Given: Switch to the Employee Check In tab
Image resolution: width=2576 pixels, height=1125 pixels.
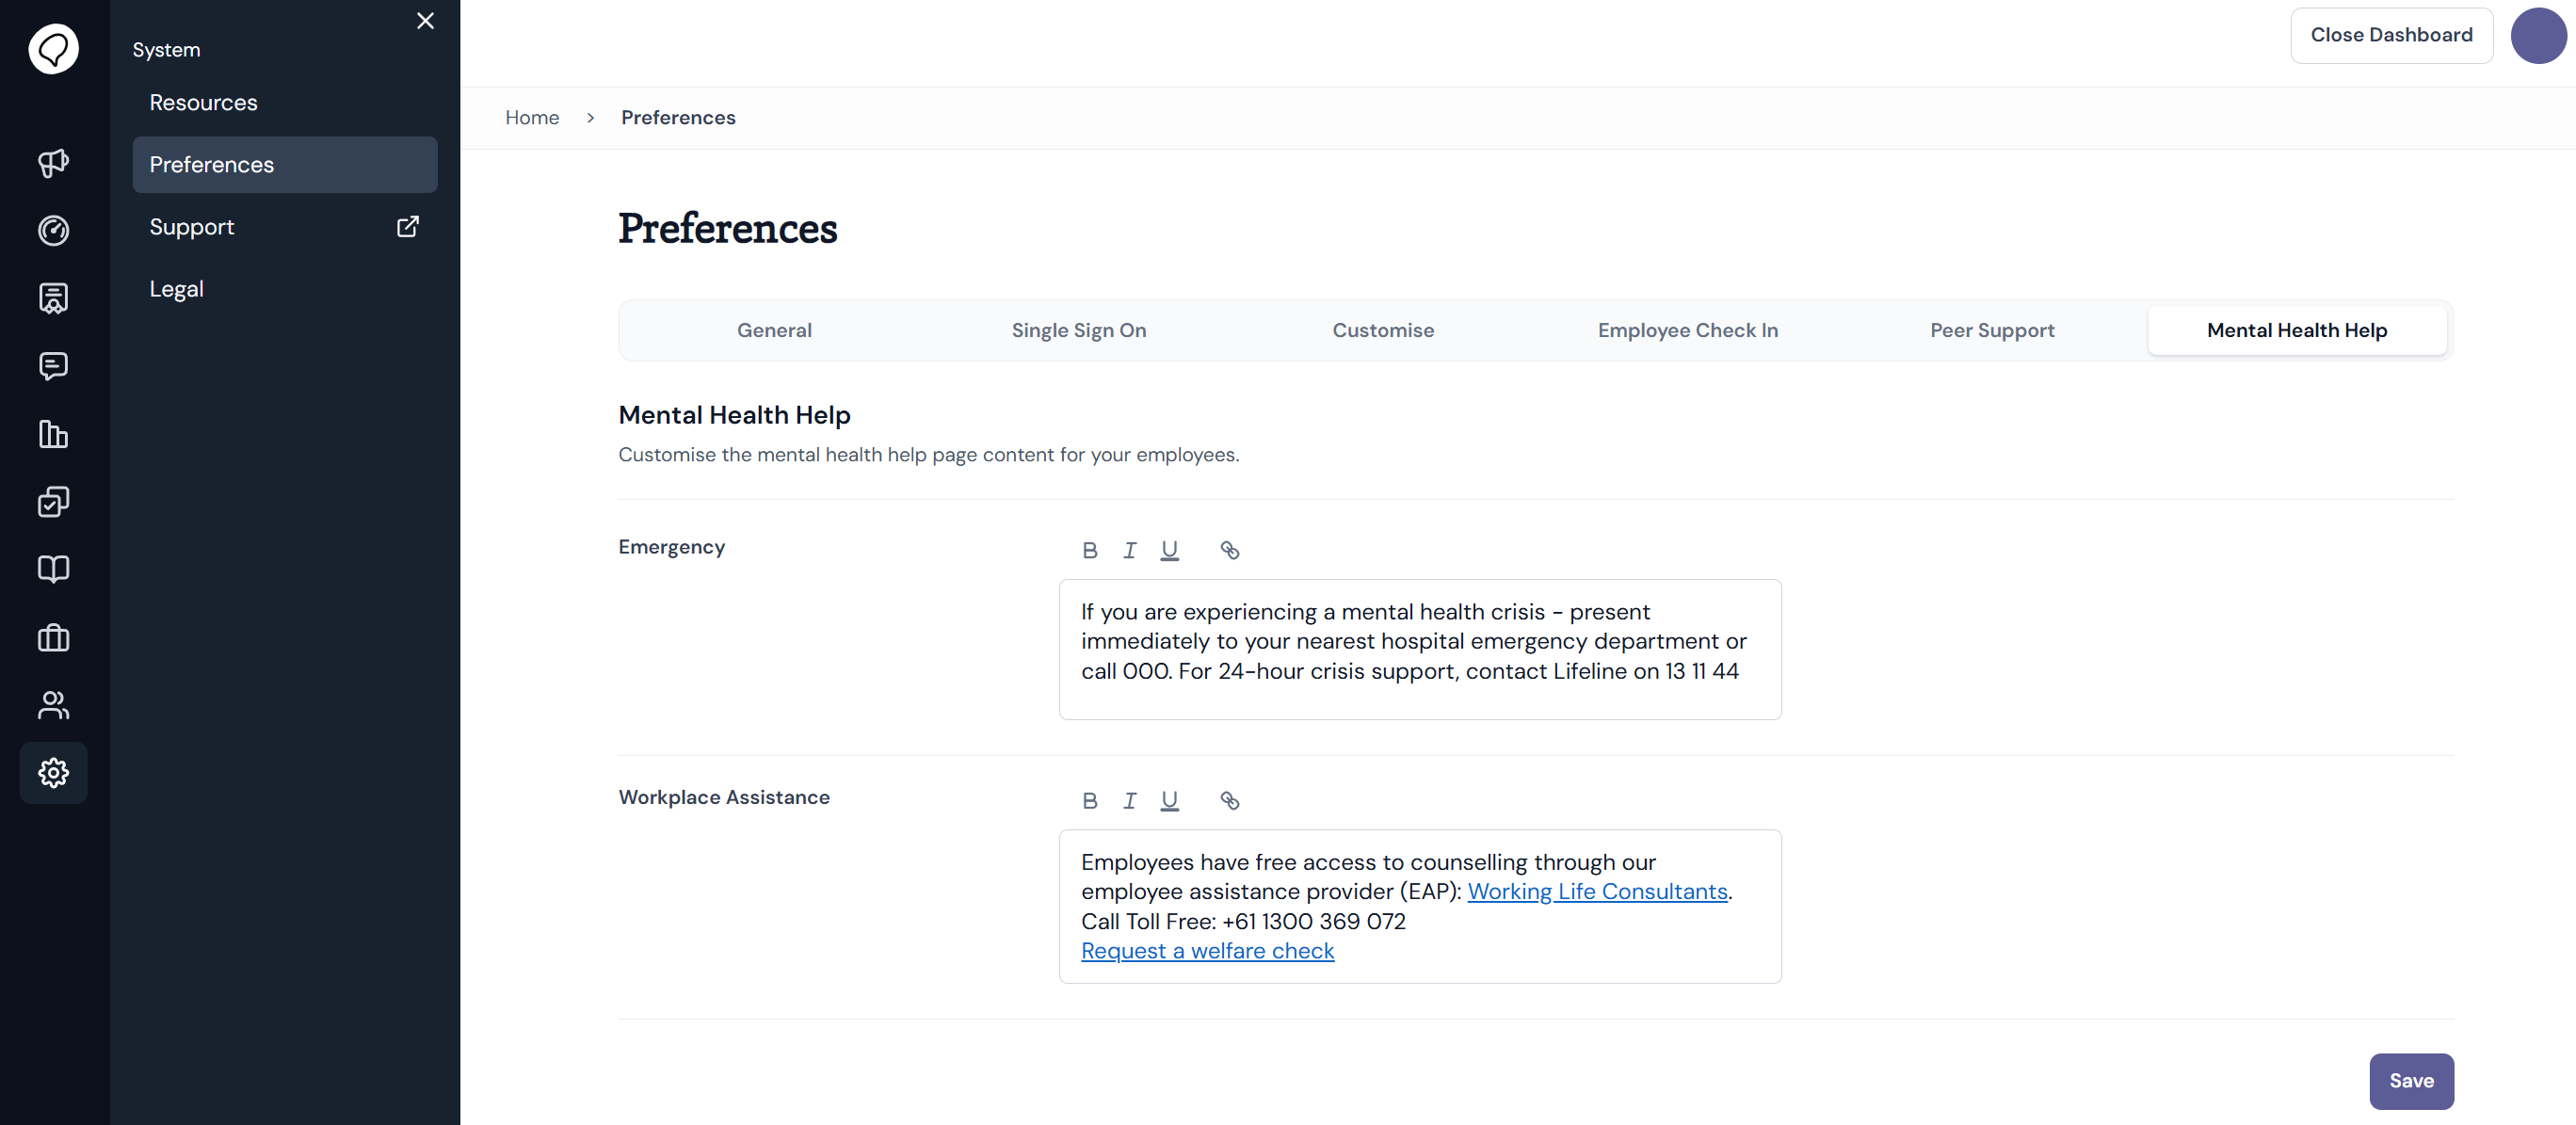Looking at the screenshot, I should tap(1687, 330).
